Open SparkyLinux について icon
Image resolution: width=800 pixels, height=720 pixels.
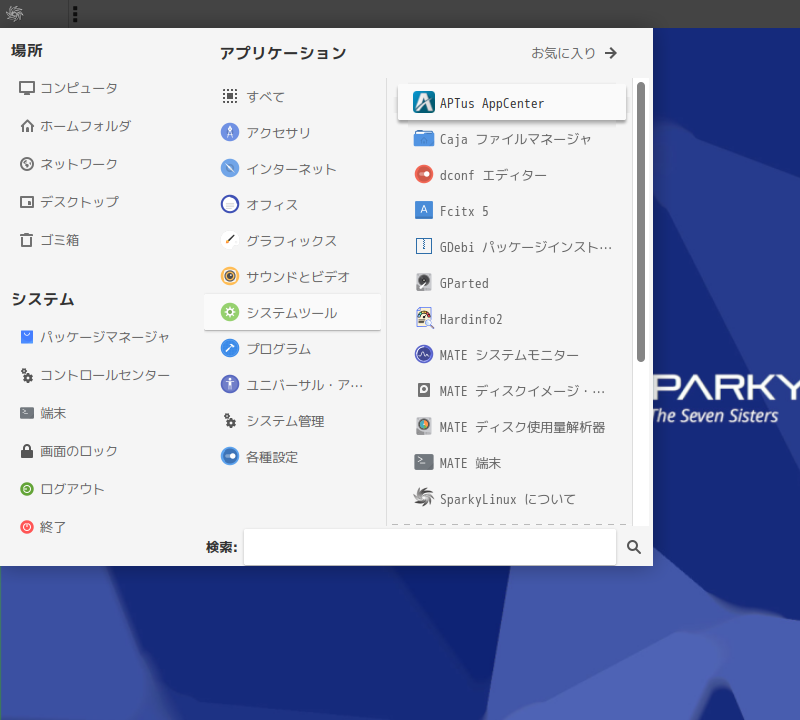point(423,499)
